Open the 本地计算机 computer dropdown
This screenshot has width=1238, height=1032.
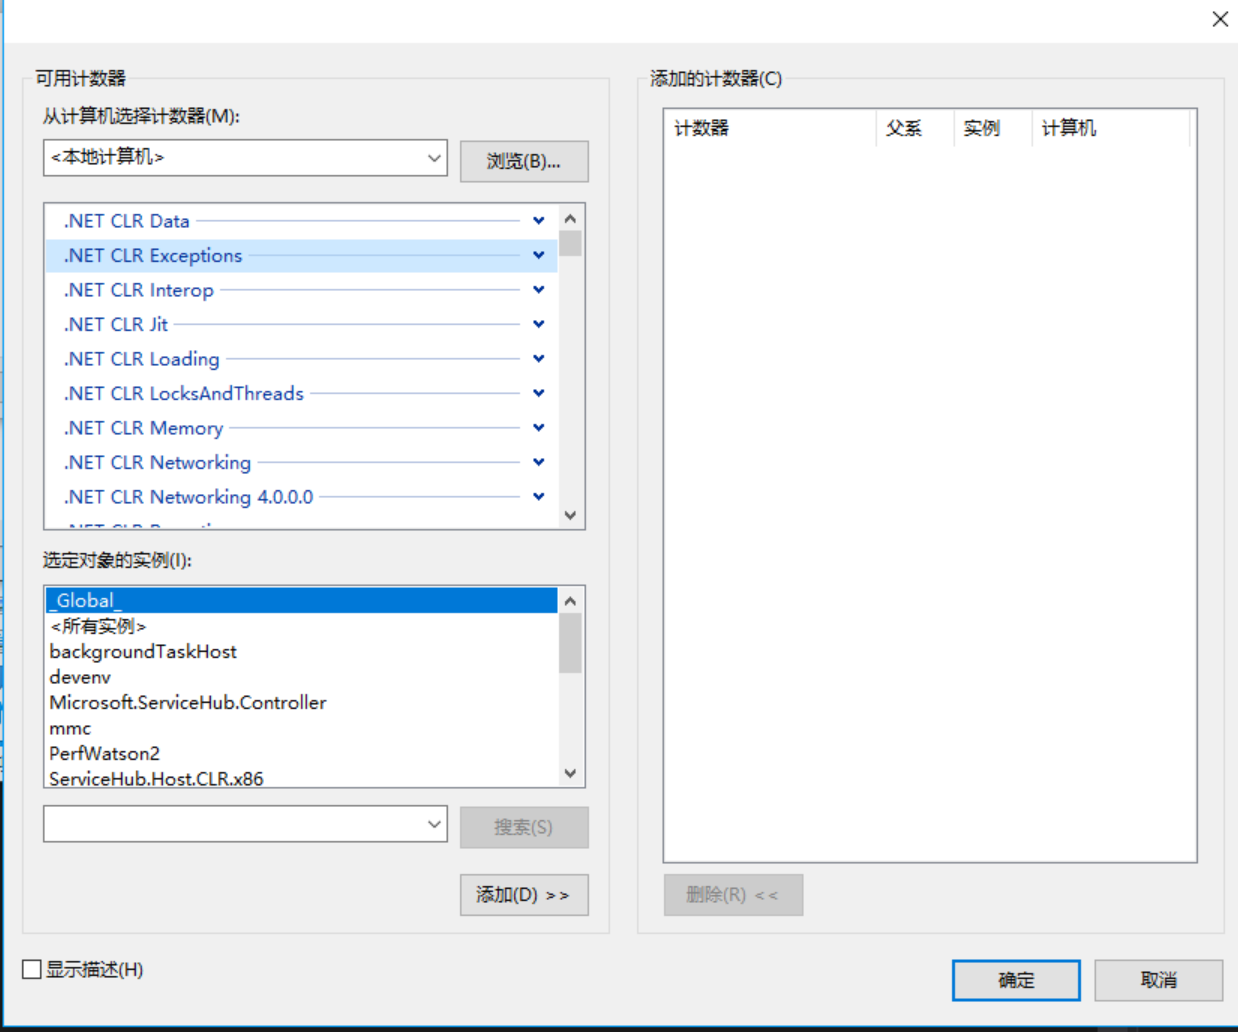(434, 158)
